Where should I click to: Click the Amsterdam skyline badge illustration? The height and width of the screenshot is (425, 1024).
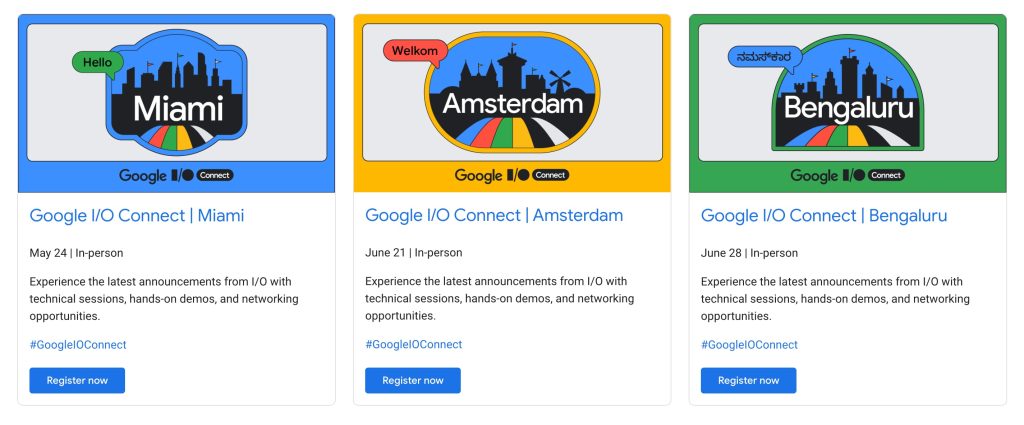512,97
